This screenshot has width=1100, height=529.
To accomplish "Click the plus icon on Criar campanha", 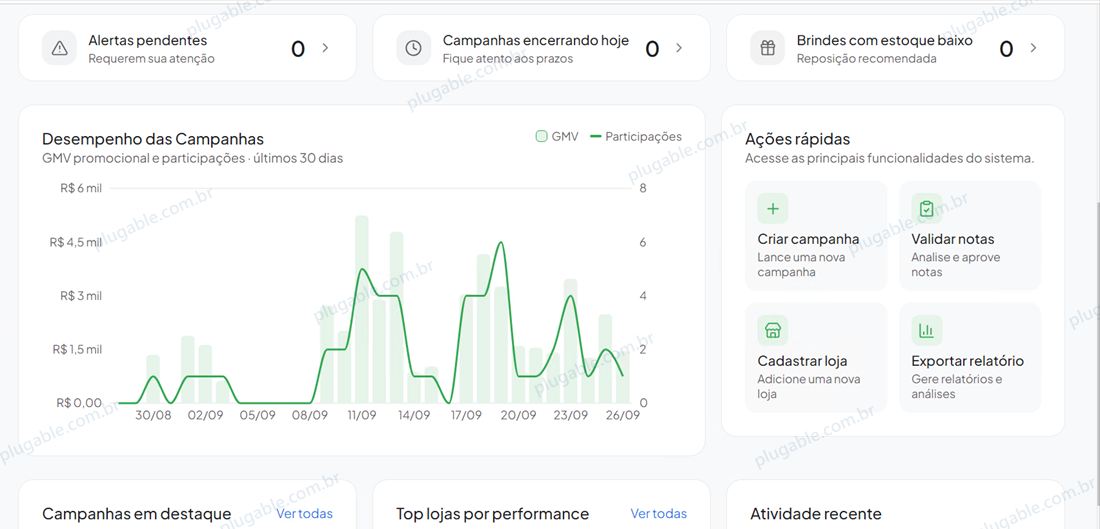I will [773, 208].
